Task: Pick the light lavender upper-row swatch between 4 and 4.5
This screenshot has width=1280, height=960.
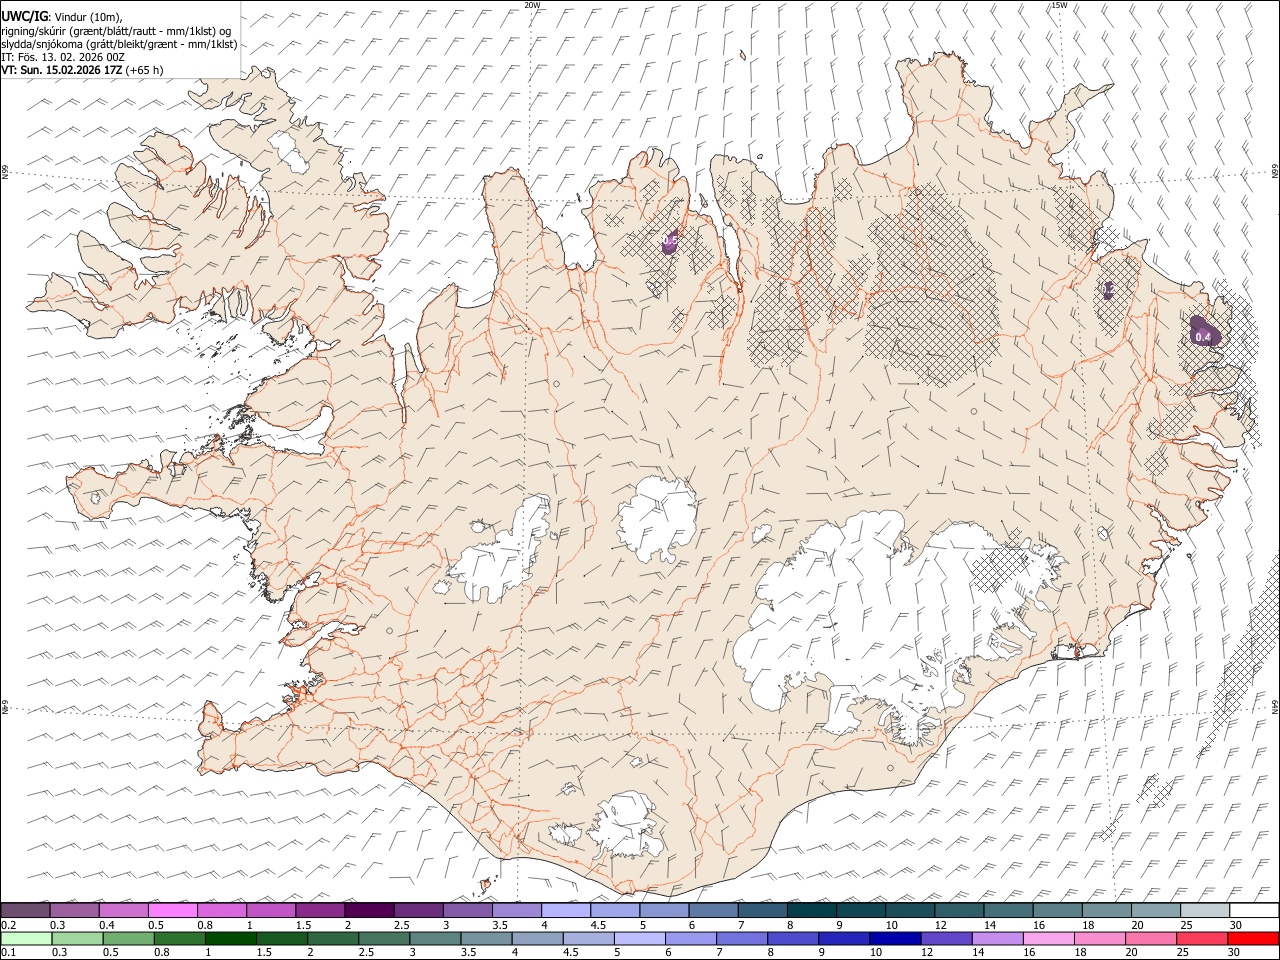Action: pyautogui.click(x=566, y=910)
